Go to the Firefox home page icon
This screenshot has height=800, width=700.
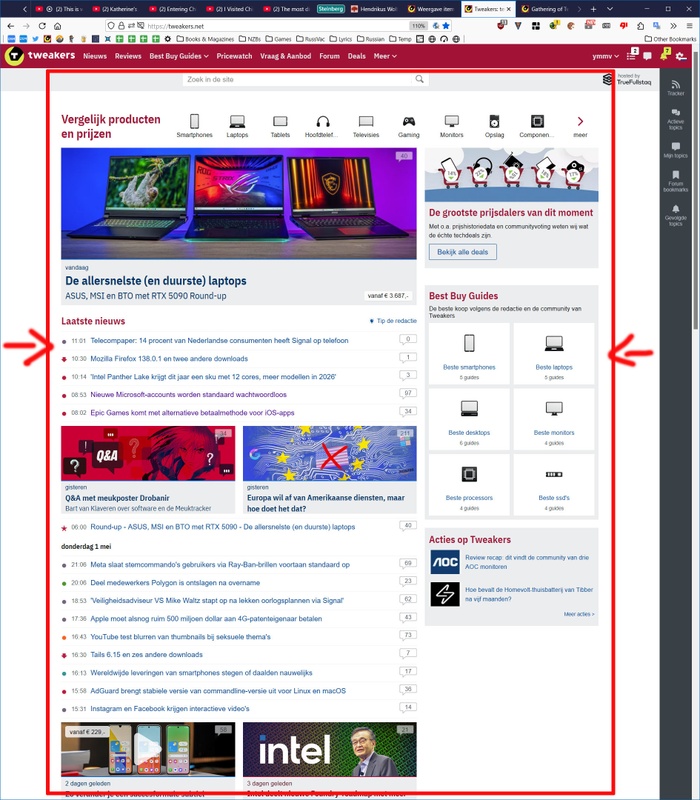[58, 26]
